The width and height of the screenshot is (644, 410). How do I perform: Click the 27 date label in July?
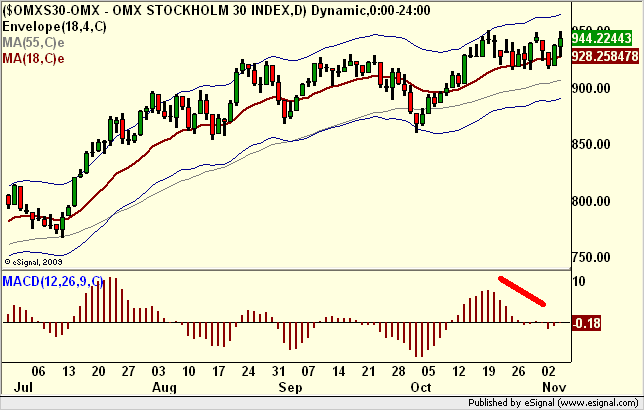pyautogui.click(x=129, y=371)
